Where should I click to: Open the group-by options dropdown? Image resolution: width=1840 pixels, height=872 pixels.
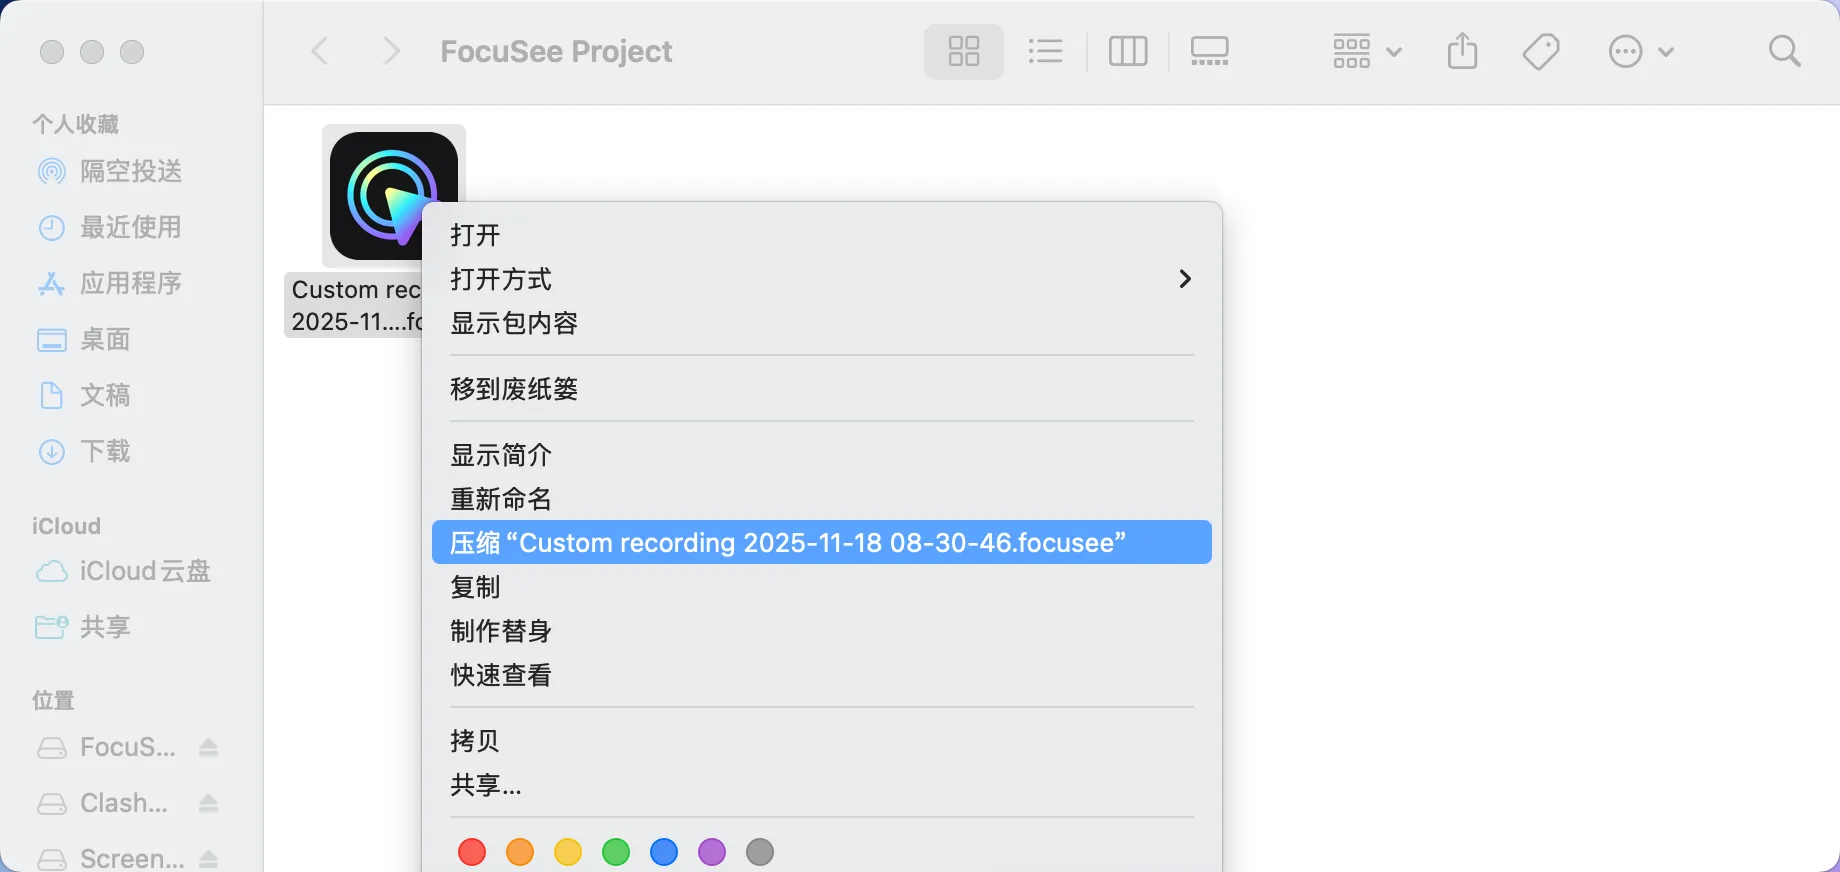coord(1366,51)
